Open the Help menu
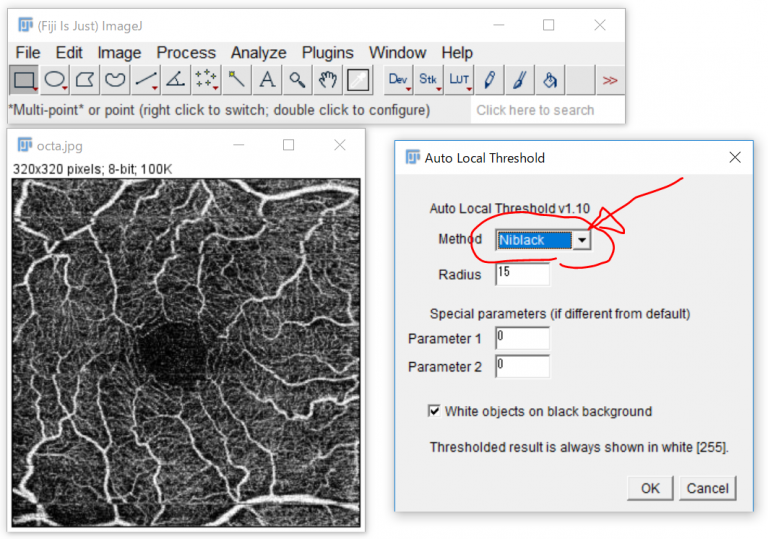 457,52
